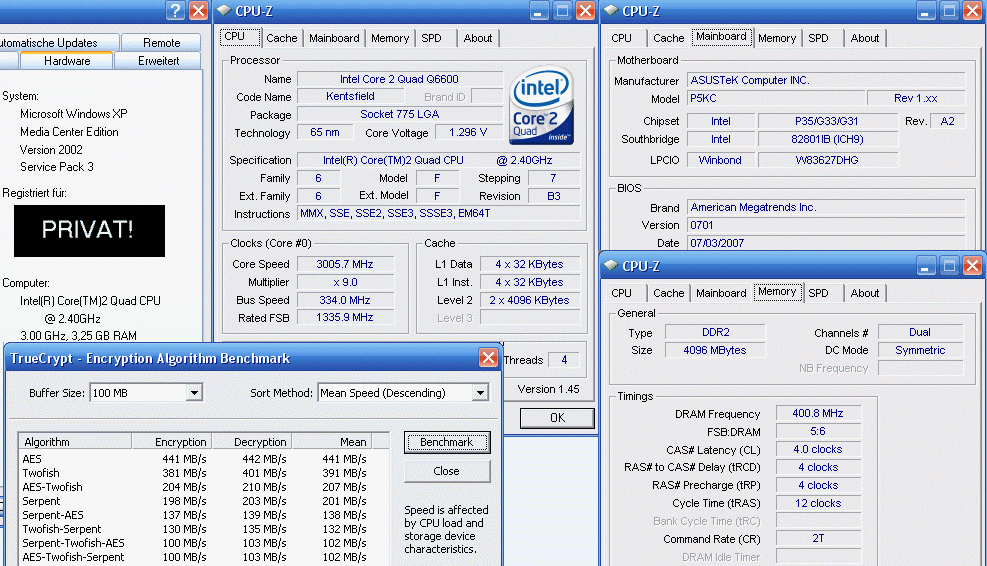Switch to CPU tab in the Mainboard window

(621, 38)
